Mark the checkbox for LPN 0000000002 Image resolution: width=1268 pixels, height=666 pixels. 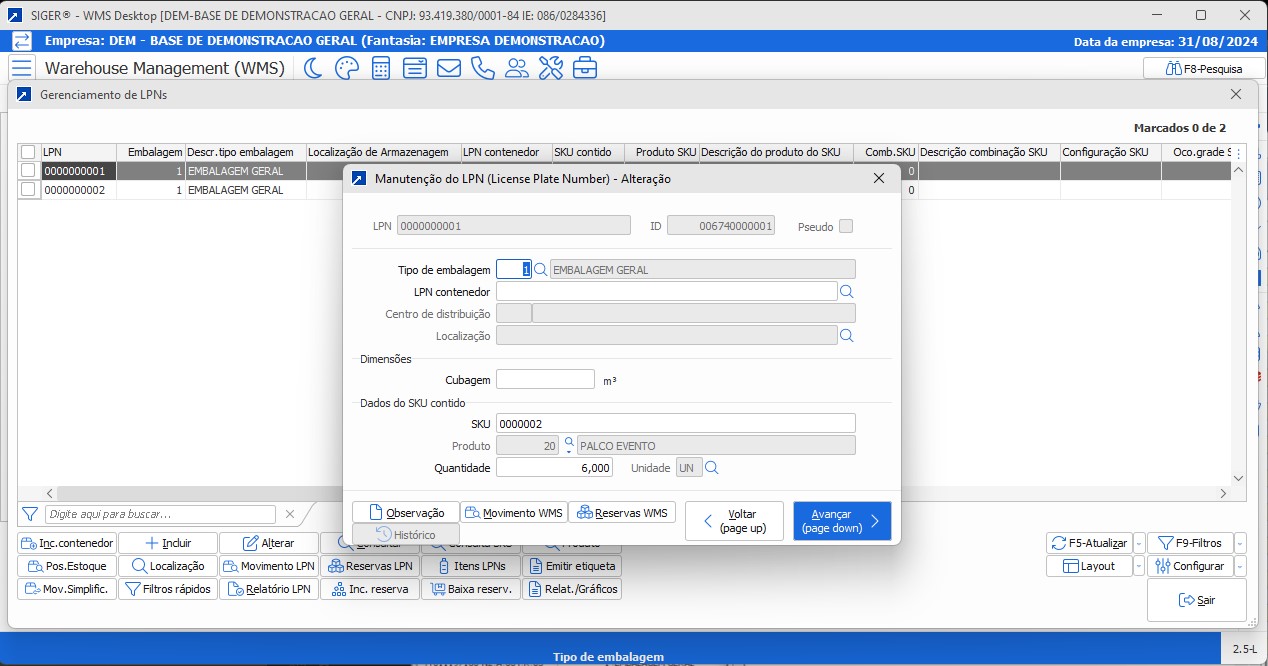(x=28, y=189)
